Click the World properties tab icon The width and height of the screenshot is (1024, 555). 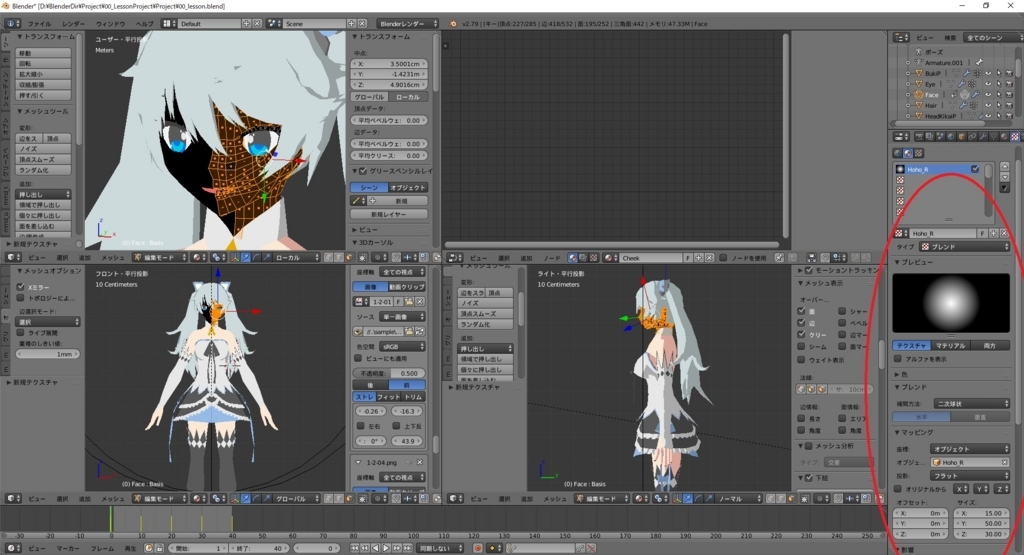(x=951, y=136)
